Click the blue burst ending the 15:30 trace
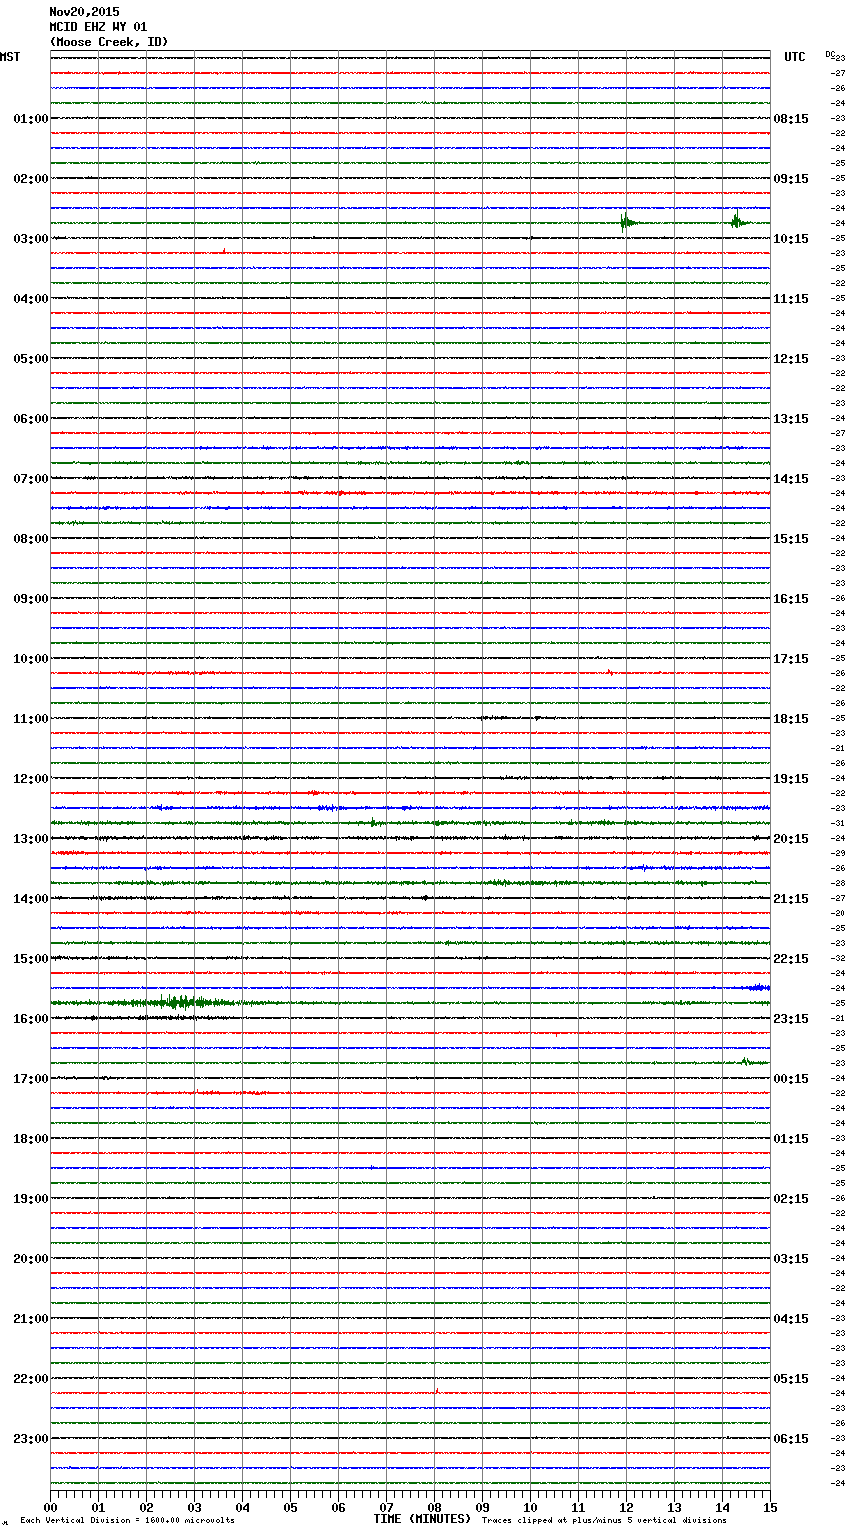The image size is (850, 1534). (757, 988)
